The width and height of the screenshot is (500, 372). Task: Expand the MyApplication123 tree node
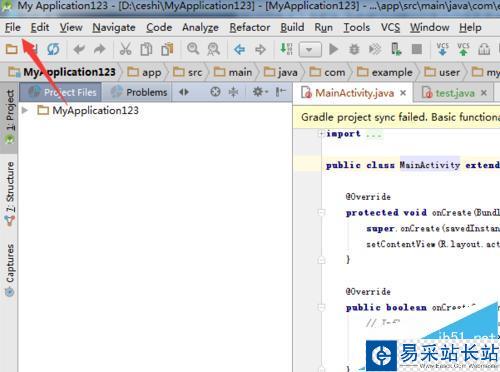(x=25, y=110)
